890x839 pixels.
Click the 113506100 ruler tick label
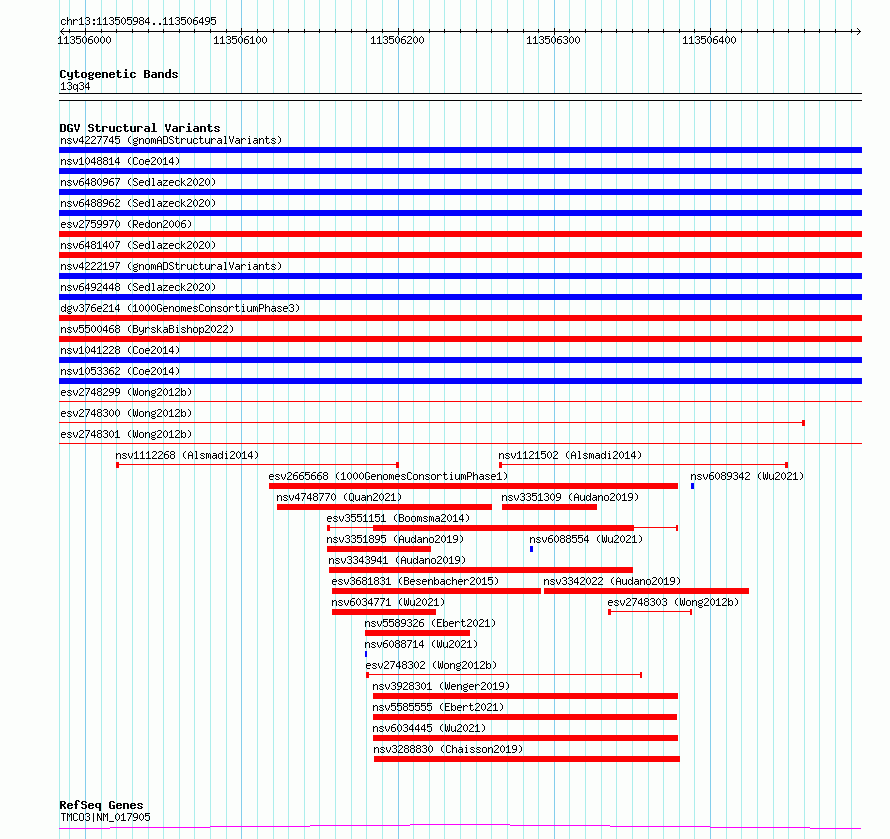(x=240, y=40)
